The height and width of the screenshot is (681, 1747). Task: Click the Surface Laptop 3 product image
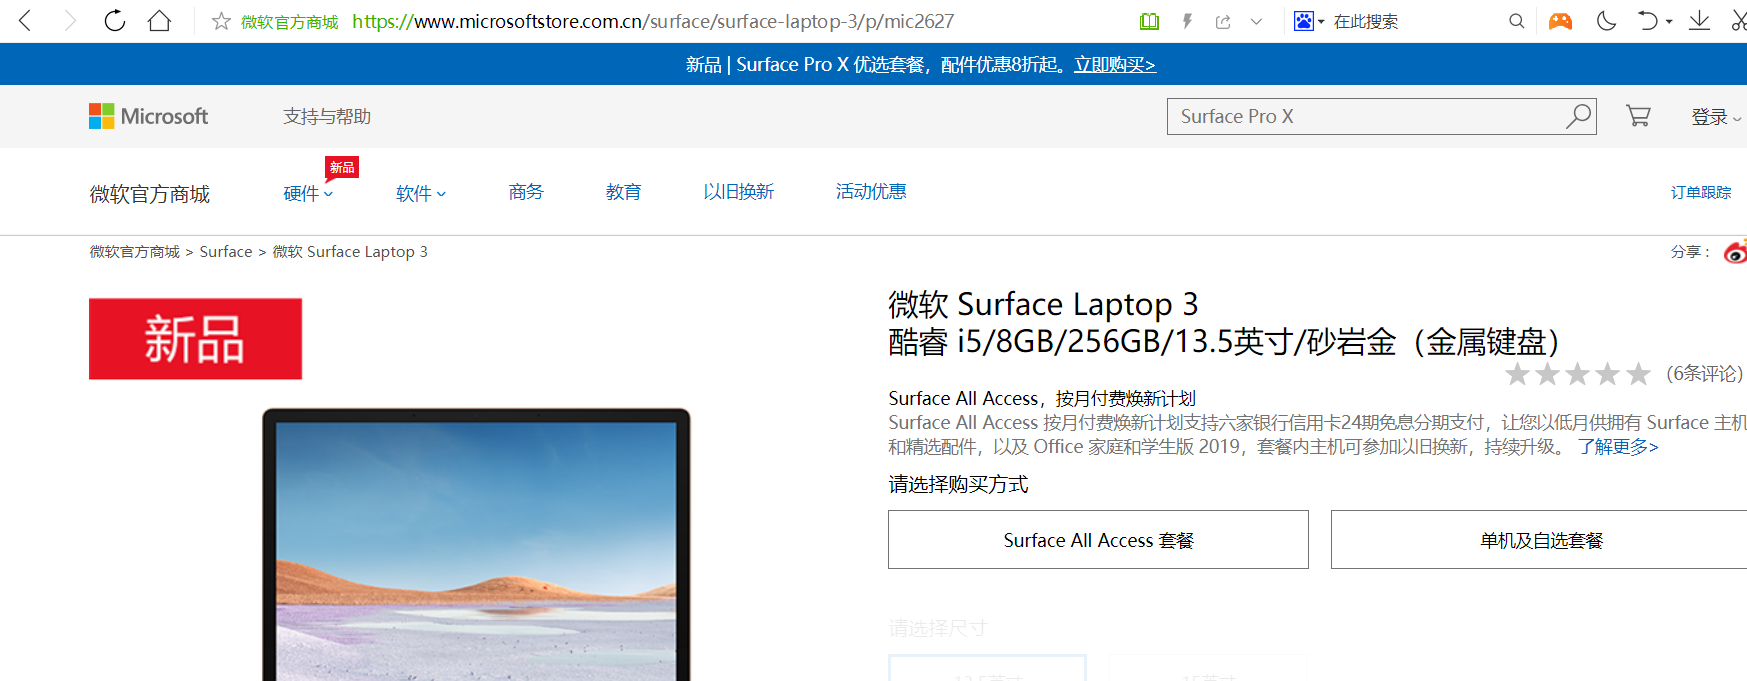tap(476, 545)
